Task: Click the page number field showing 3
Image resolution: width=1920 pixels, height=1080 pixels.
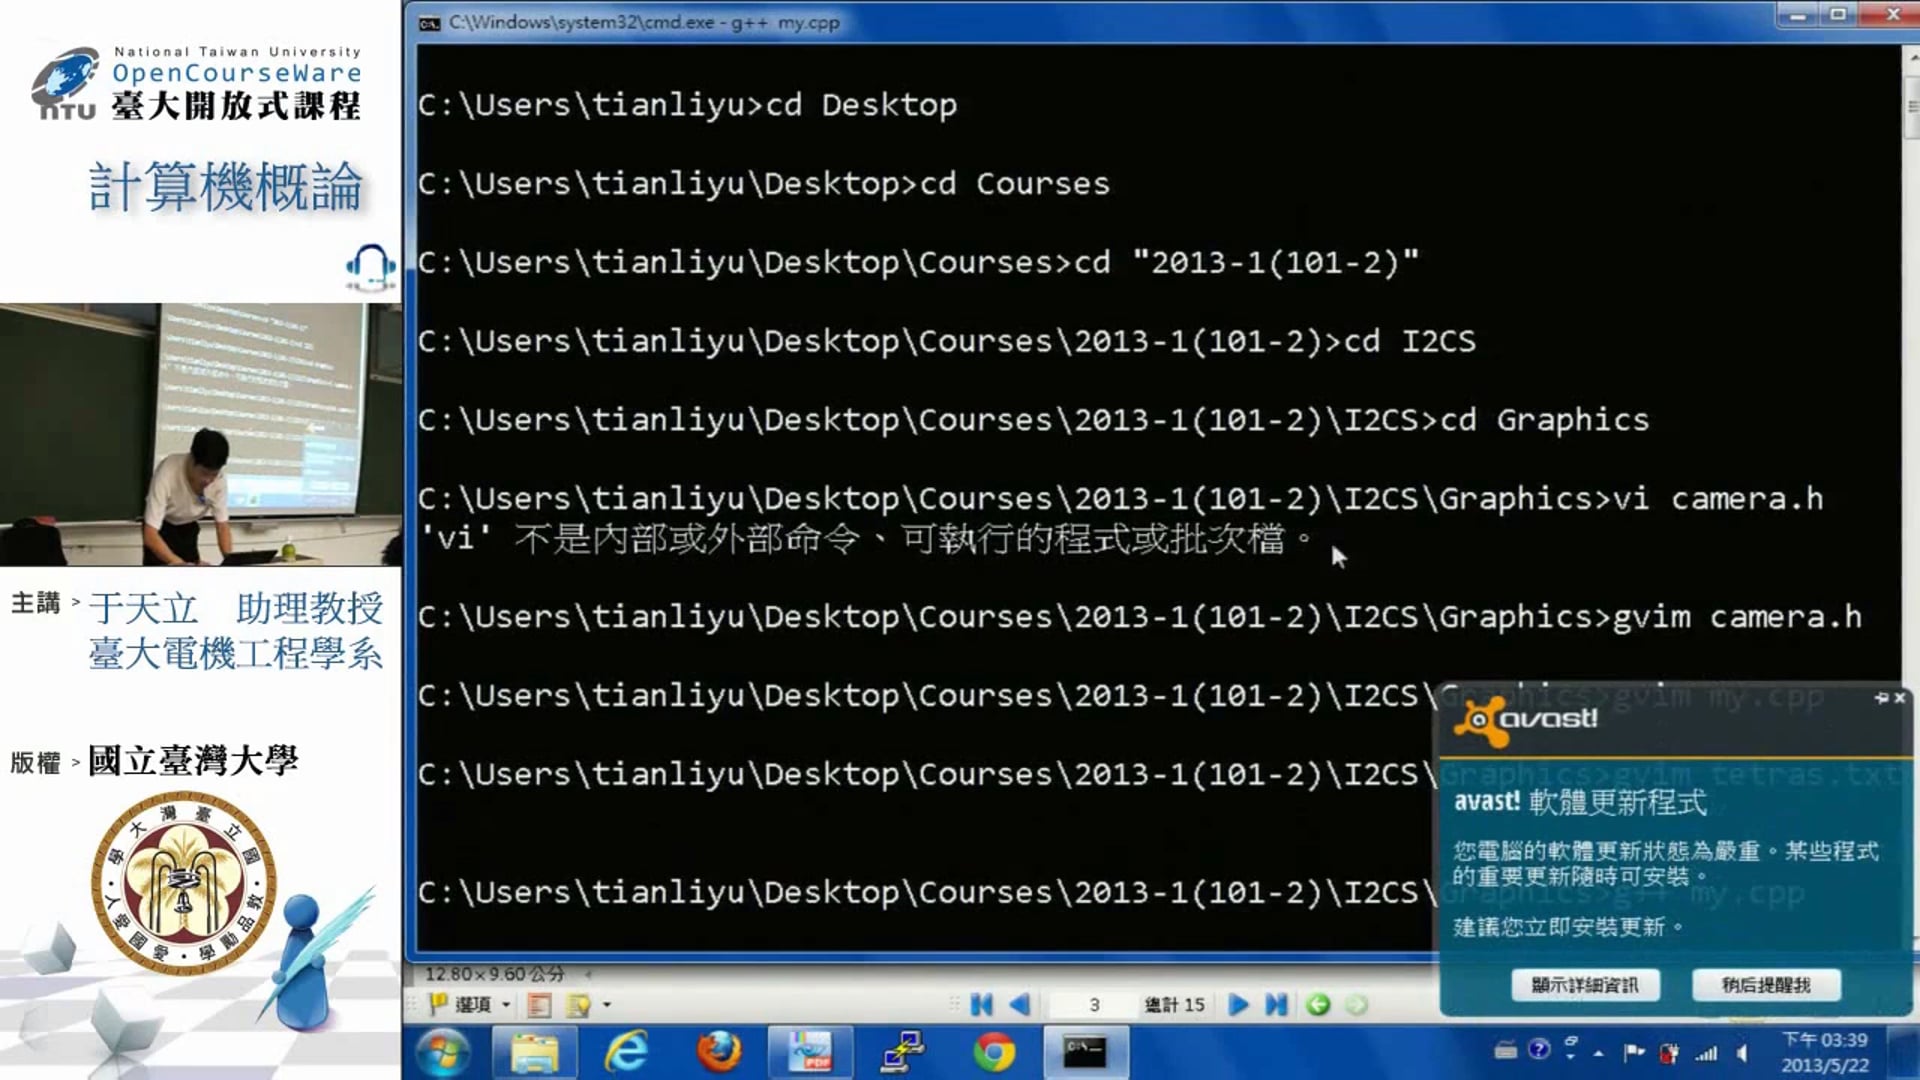Action: 1094,1005
